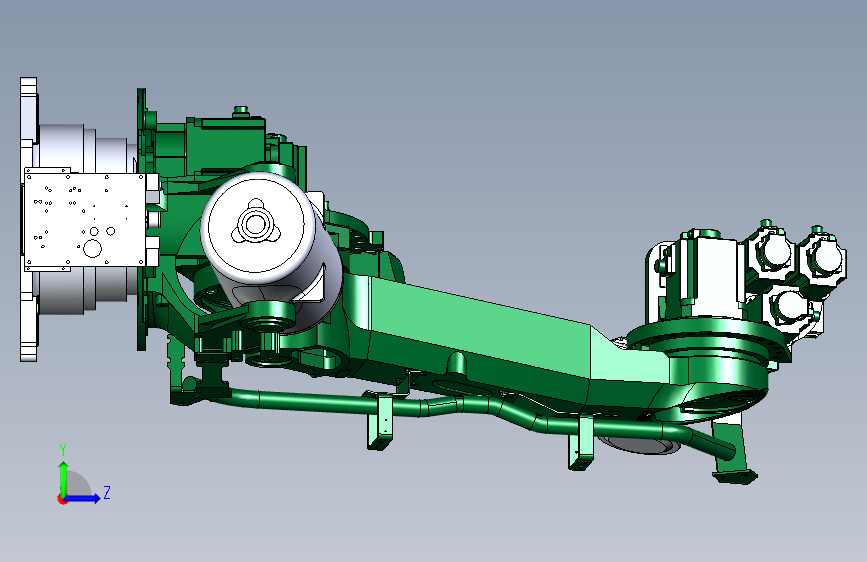Click the blue Z axis arrow of triad
This screenshot has height=562, width=867.
point(82,498)
